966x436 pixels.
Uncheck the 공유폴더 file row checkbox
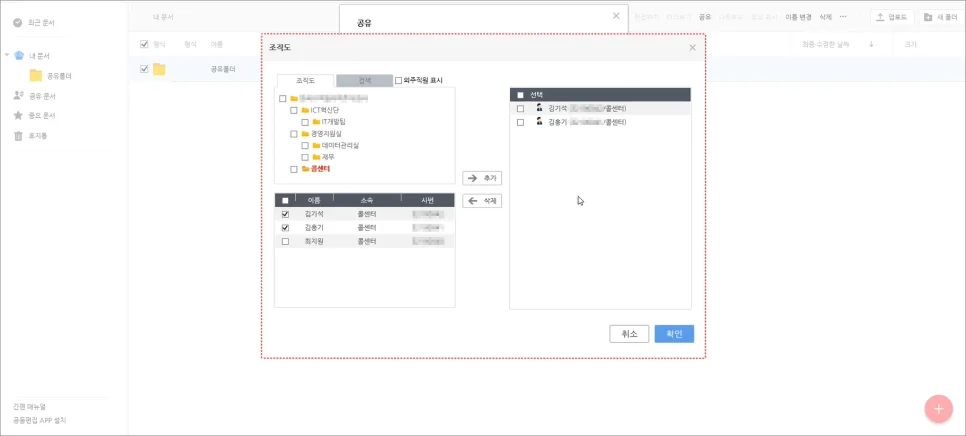pos(144,69)
